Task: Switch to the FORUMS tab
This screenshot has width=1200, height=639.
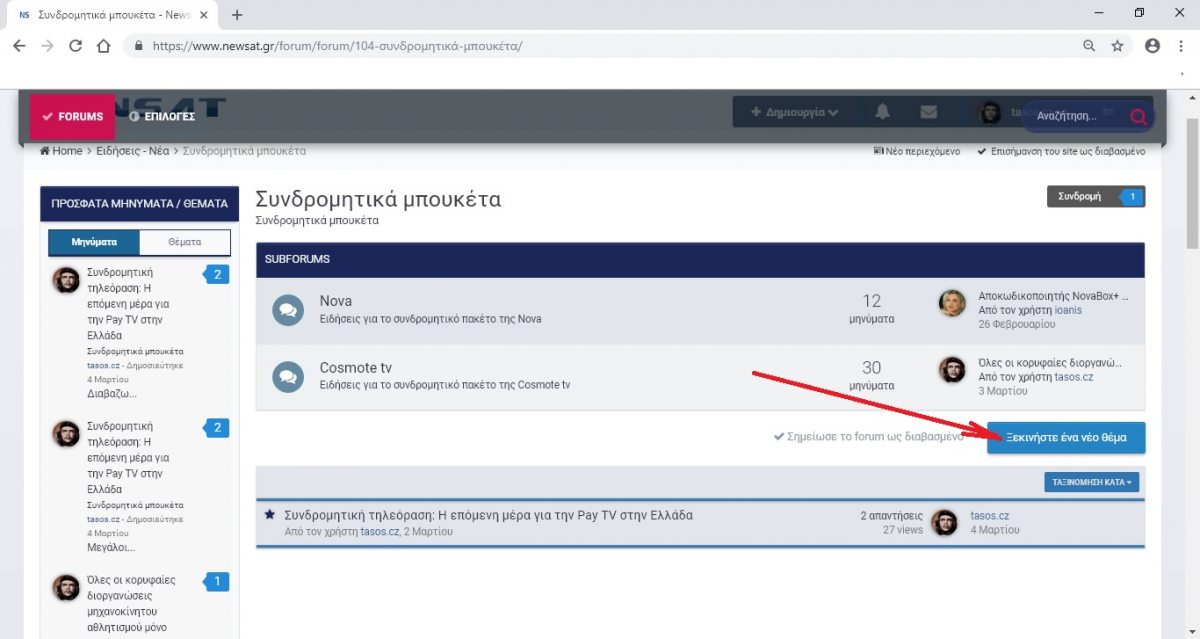Action: click(73, 116)
